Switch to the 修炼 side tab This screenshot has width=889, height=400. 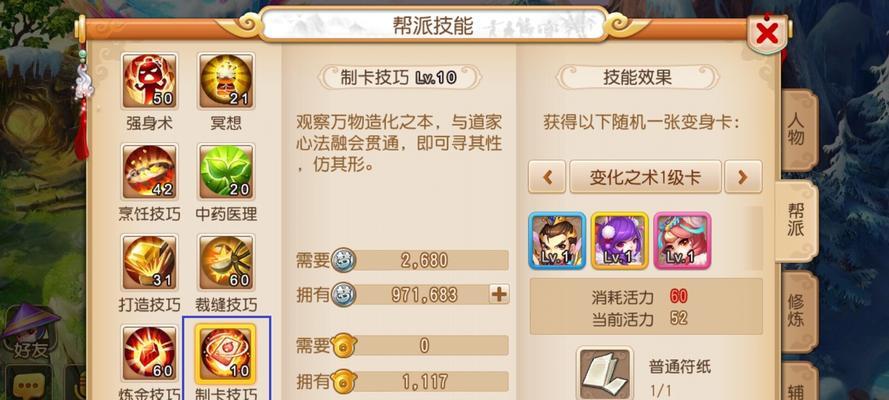click(798, 310)
